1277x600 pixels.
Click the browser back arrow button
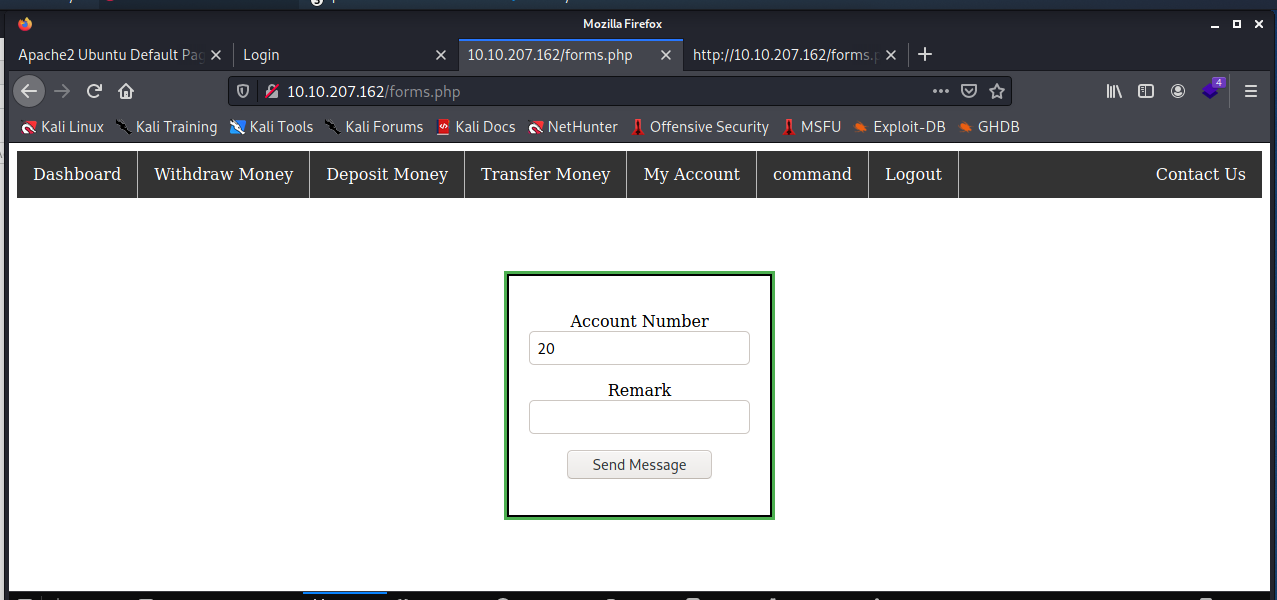pos(29,91)
